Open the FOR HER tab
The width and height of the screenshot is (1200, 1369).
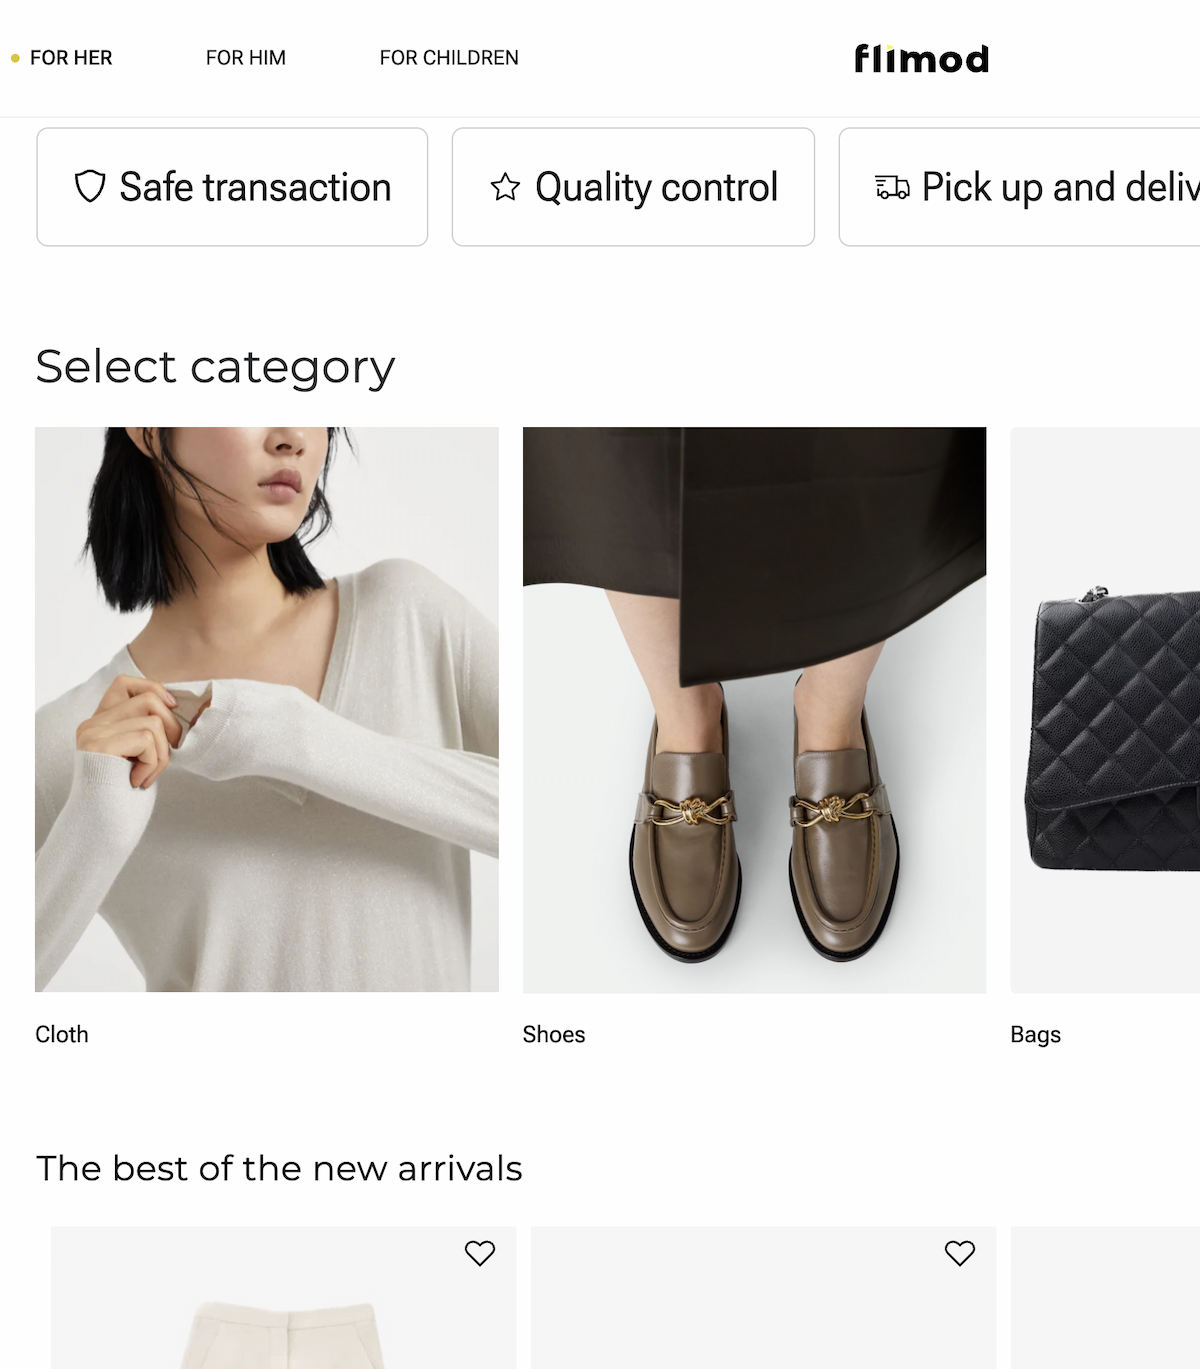point(71,58)
